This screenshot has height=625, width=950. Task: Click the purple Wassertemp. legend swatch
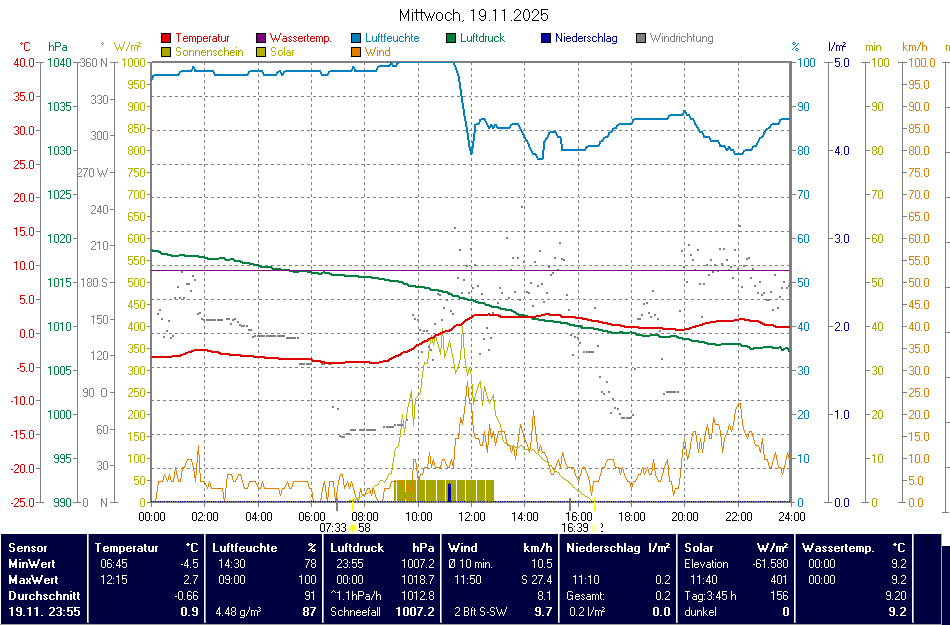[261, 39]
